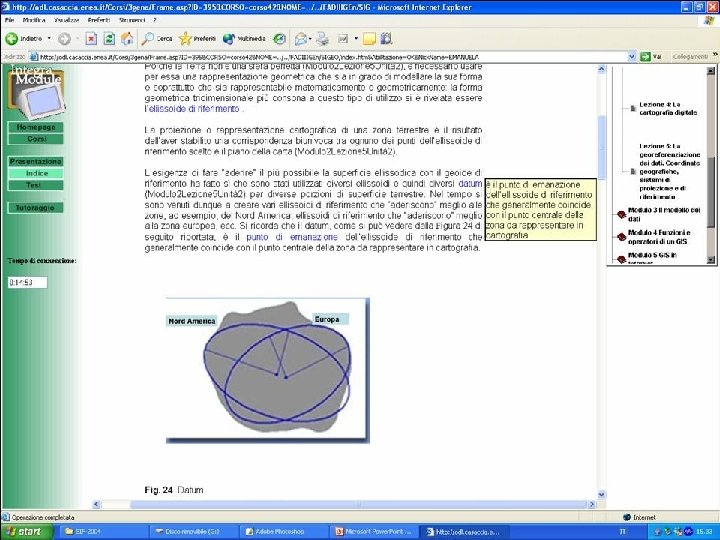Open the Windows start button
This screenshot has width=720, height=540.
pos(27,532)
